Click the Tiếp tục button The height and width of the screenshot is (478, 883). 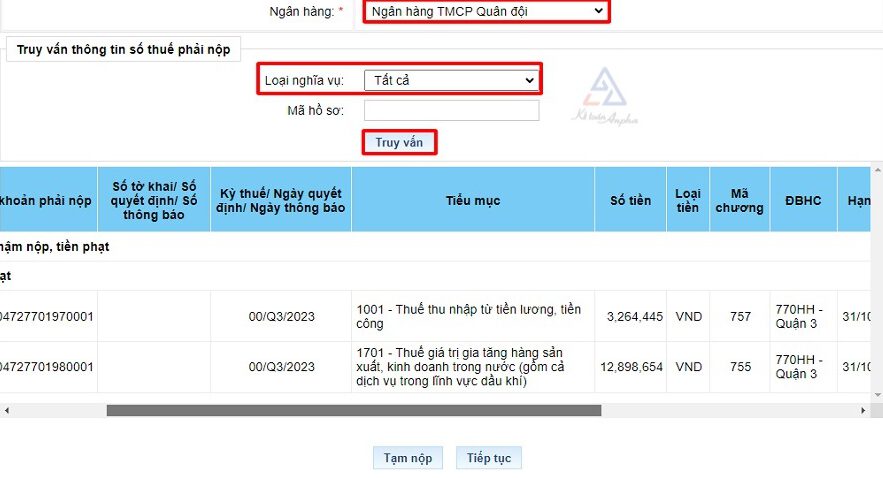[488, 458]
